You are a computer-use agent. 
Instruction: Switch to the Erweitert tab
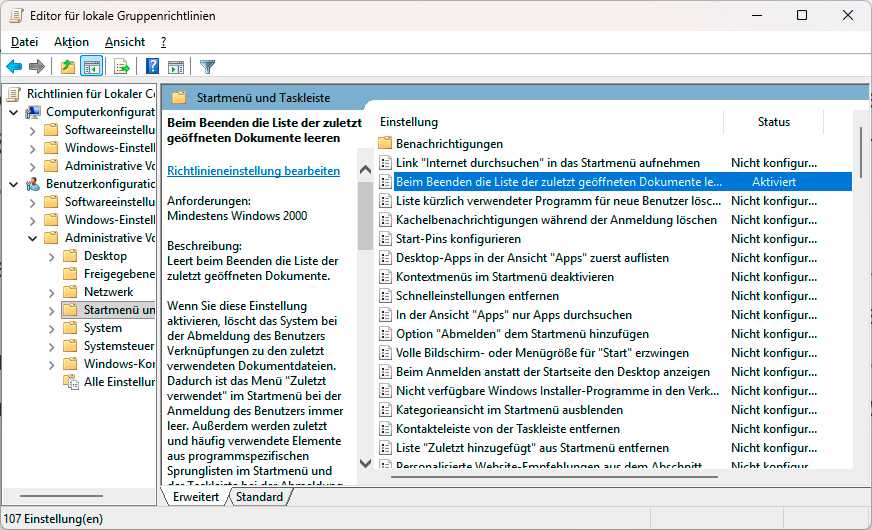[196, 497]
